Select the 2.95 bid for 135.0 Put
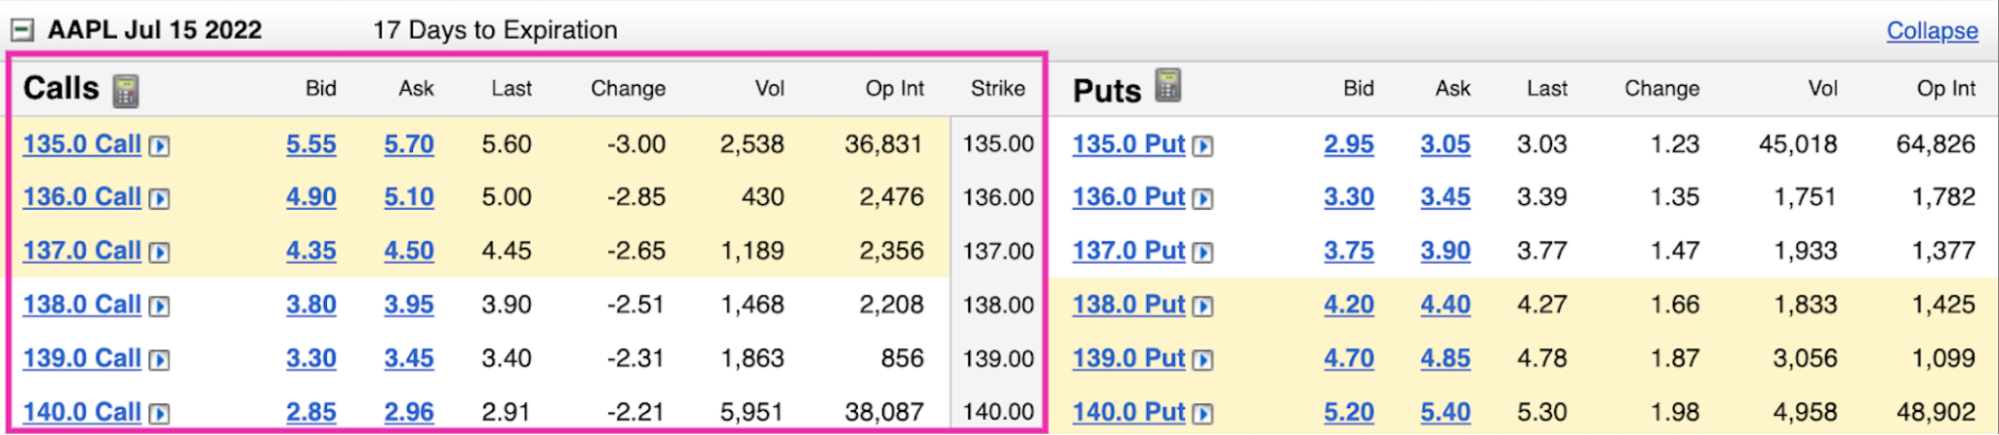Screen dimensions: 1999x435 (1348, 144)
